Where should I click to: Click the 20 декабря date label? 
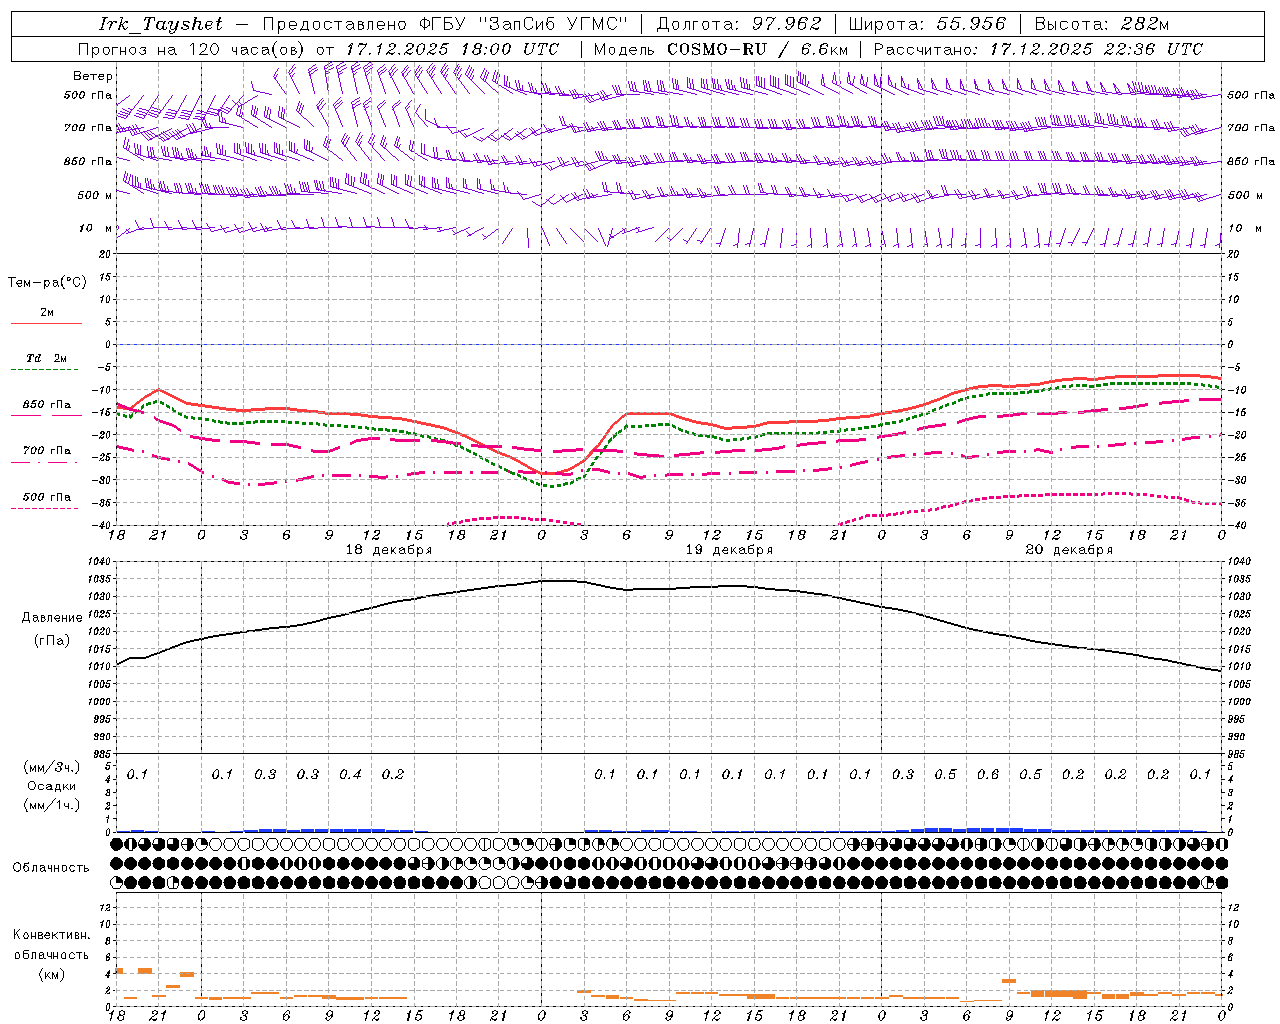(x=1069, y=550)
